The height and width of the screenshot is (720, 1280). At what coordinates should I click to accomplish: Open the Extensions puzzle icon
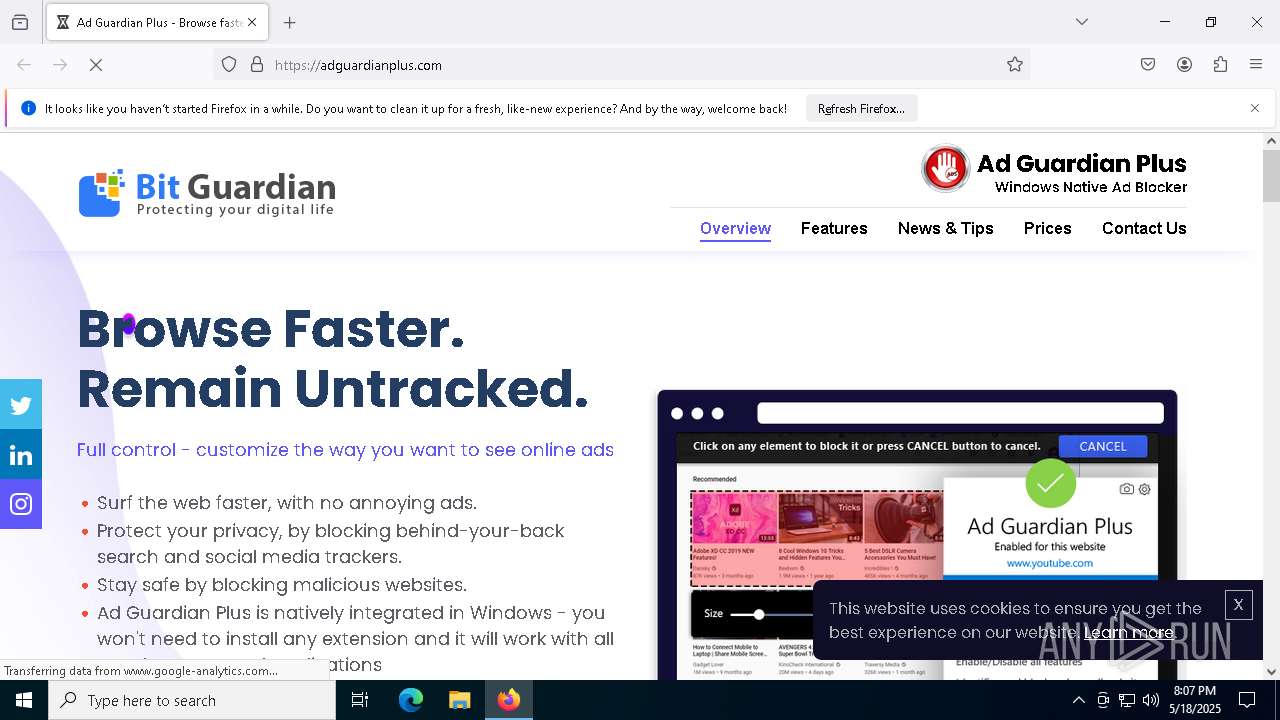1220,65
